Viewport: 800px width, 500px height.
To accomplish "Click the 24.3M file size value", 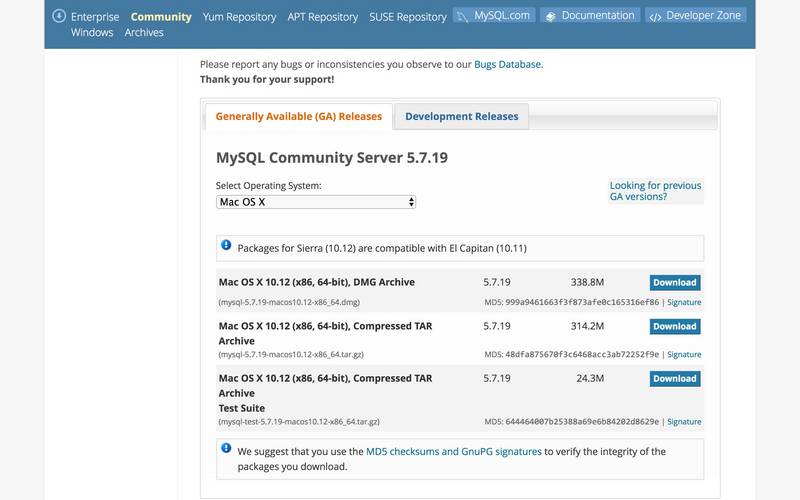I will coord(590,378).
